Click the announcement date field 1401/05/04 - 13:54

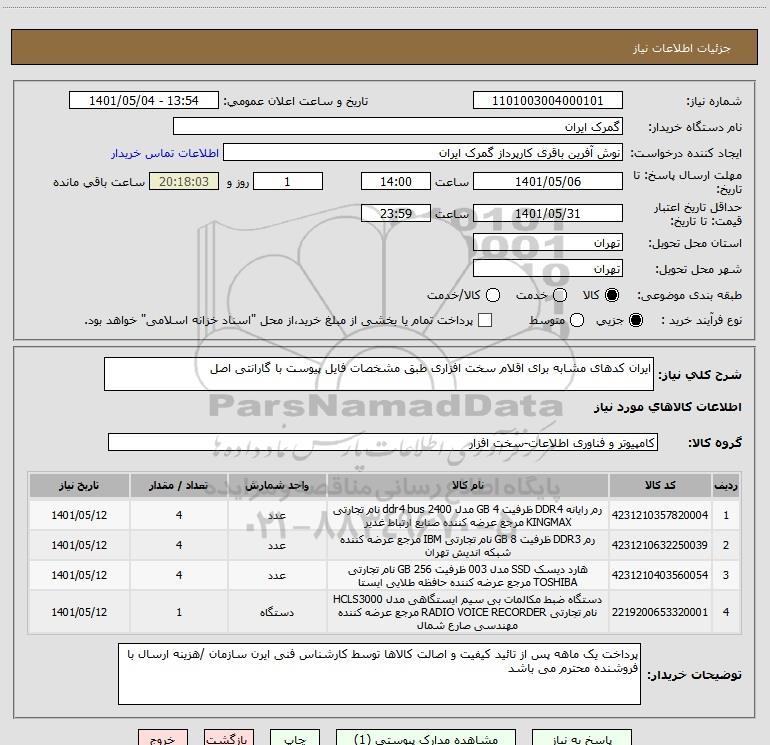point(144,100)
